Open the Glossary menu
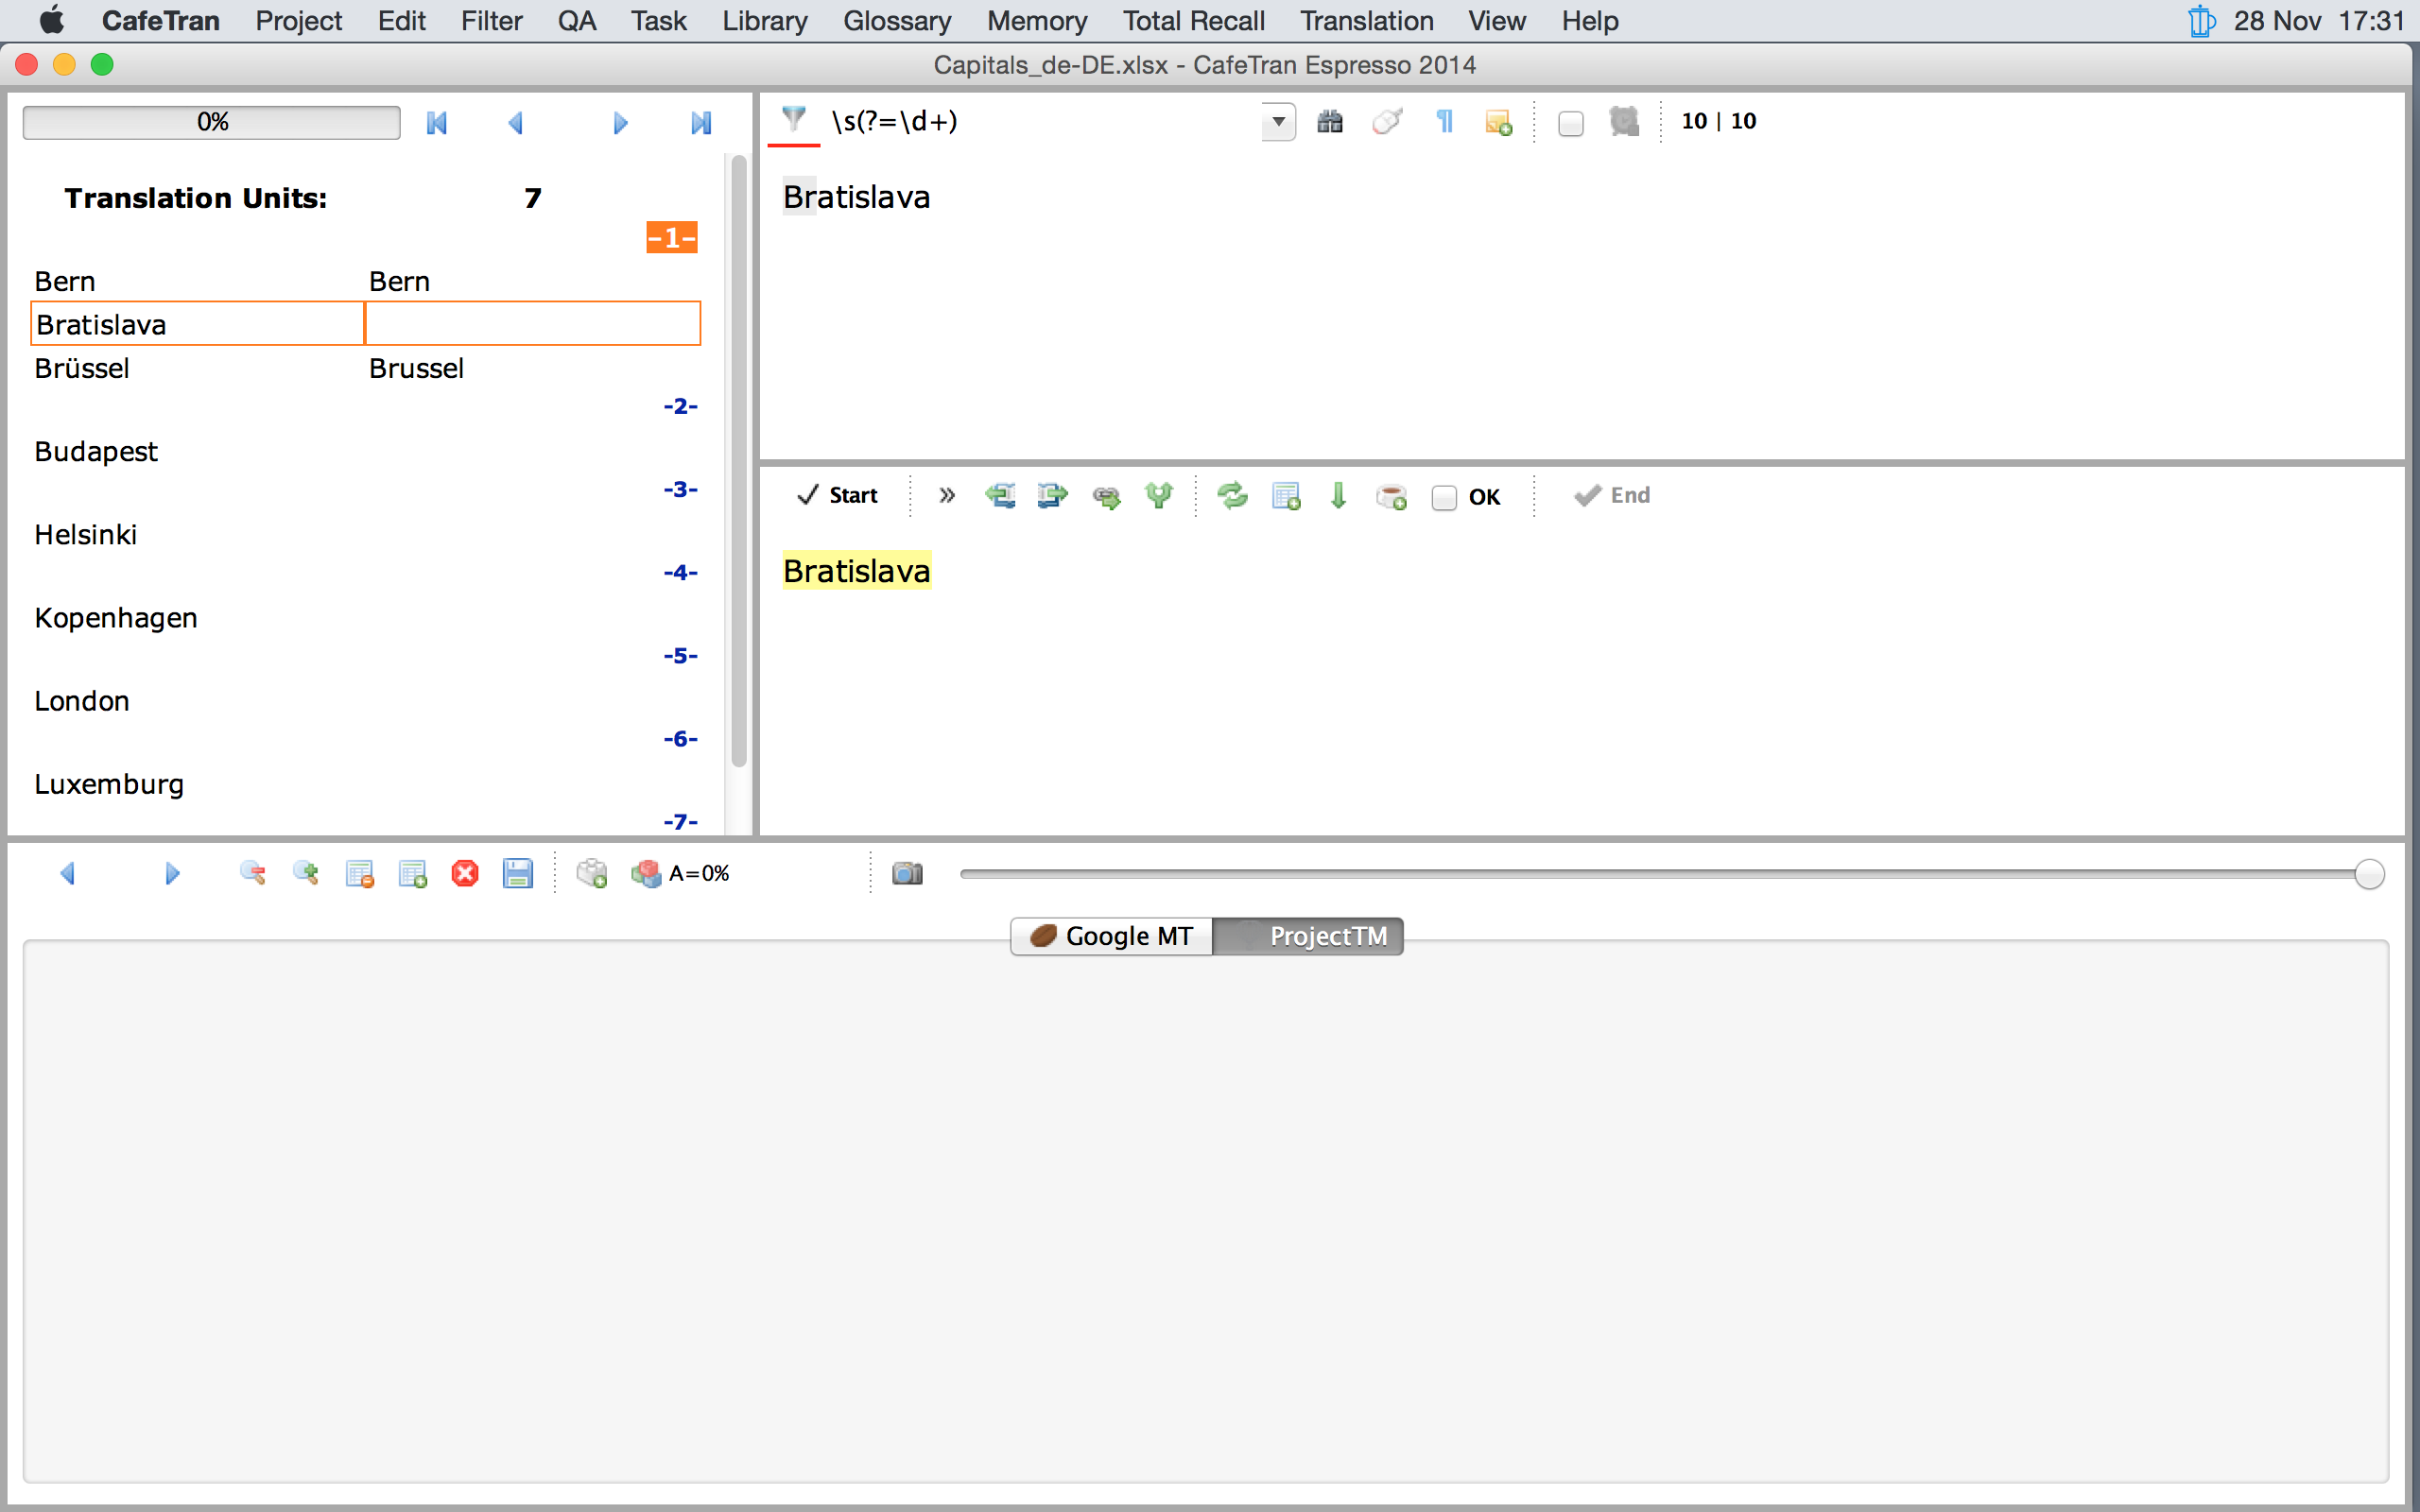This screenshot has height=1512, width=2420. coord(896,21)
